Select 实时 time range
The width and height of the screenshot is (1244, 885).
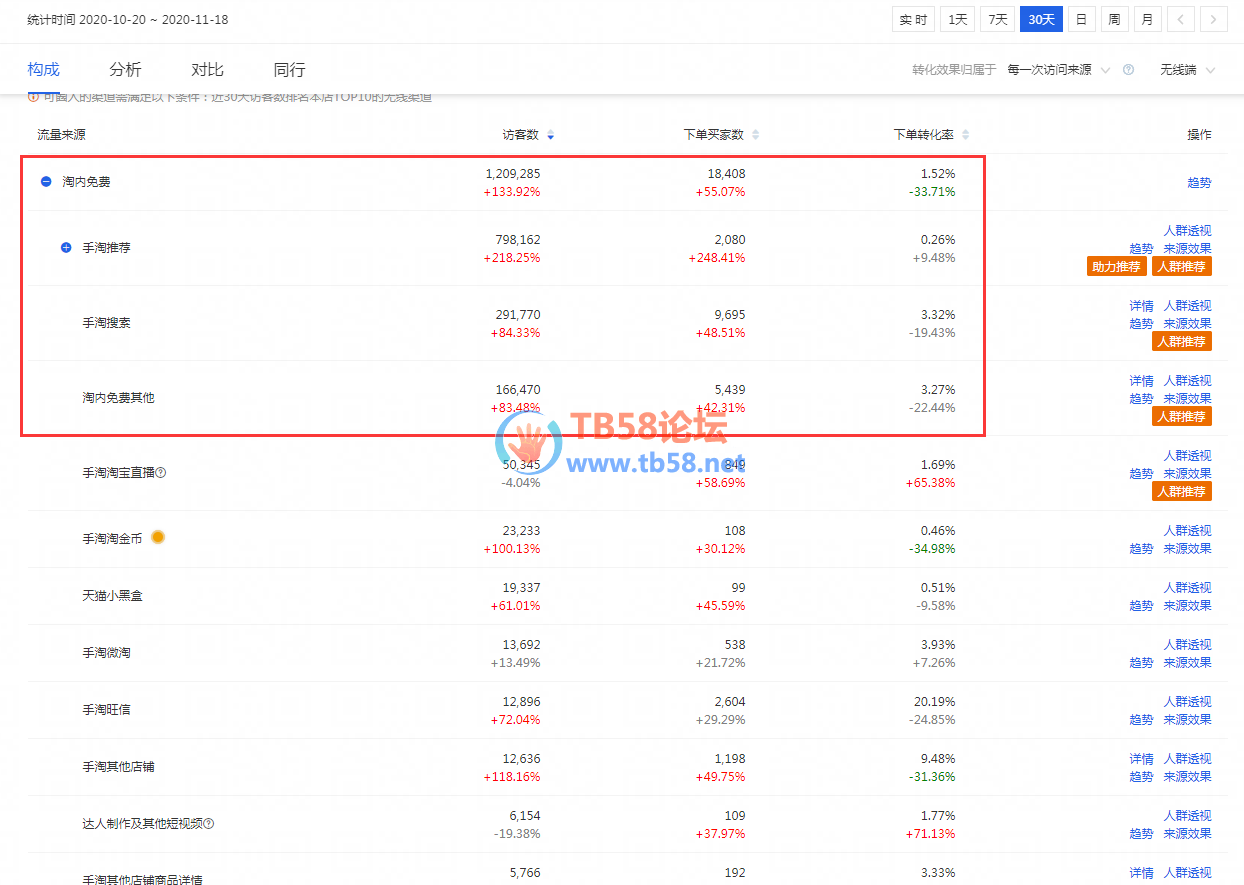[913, 19]
